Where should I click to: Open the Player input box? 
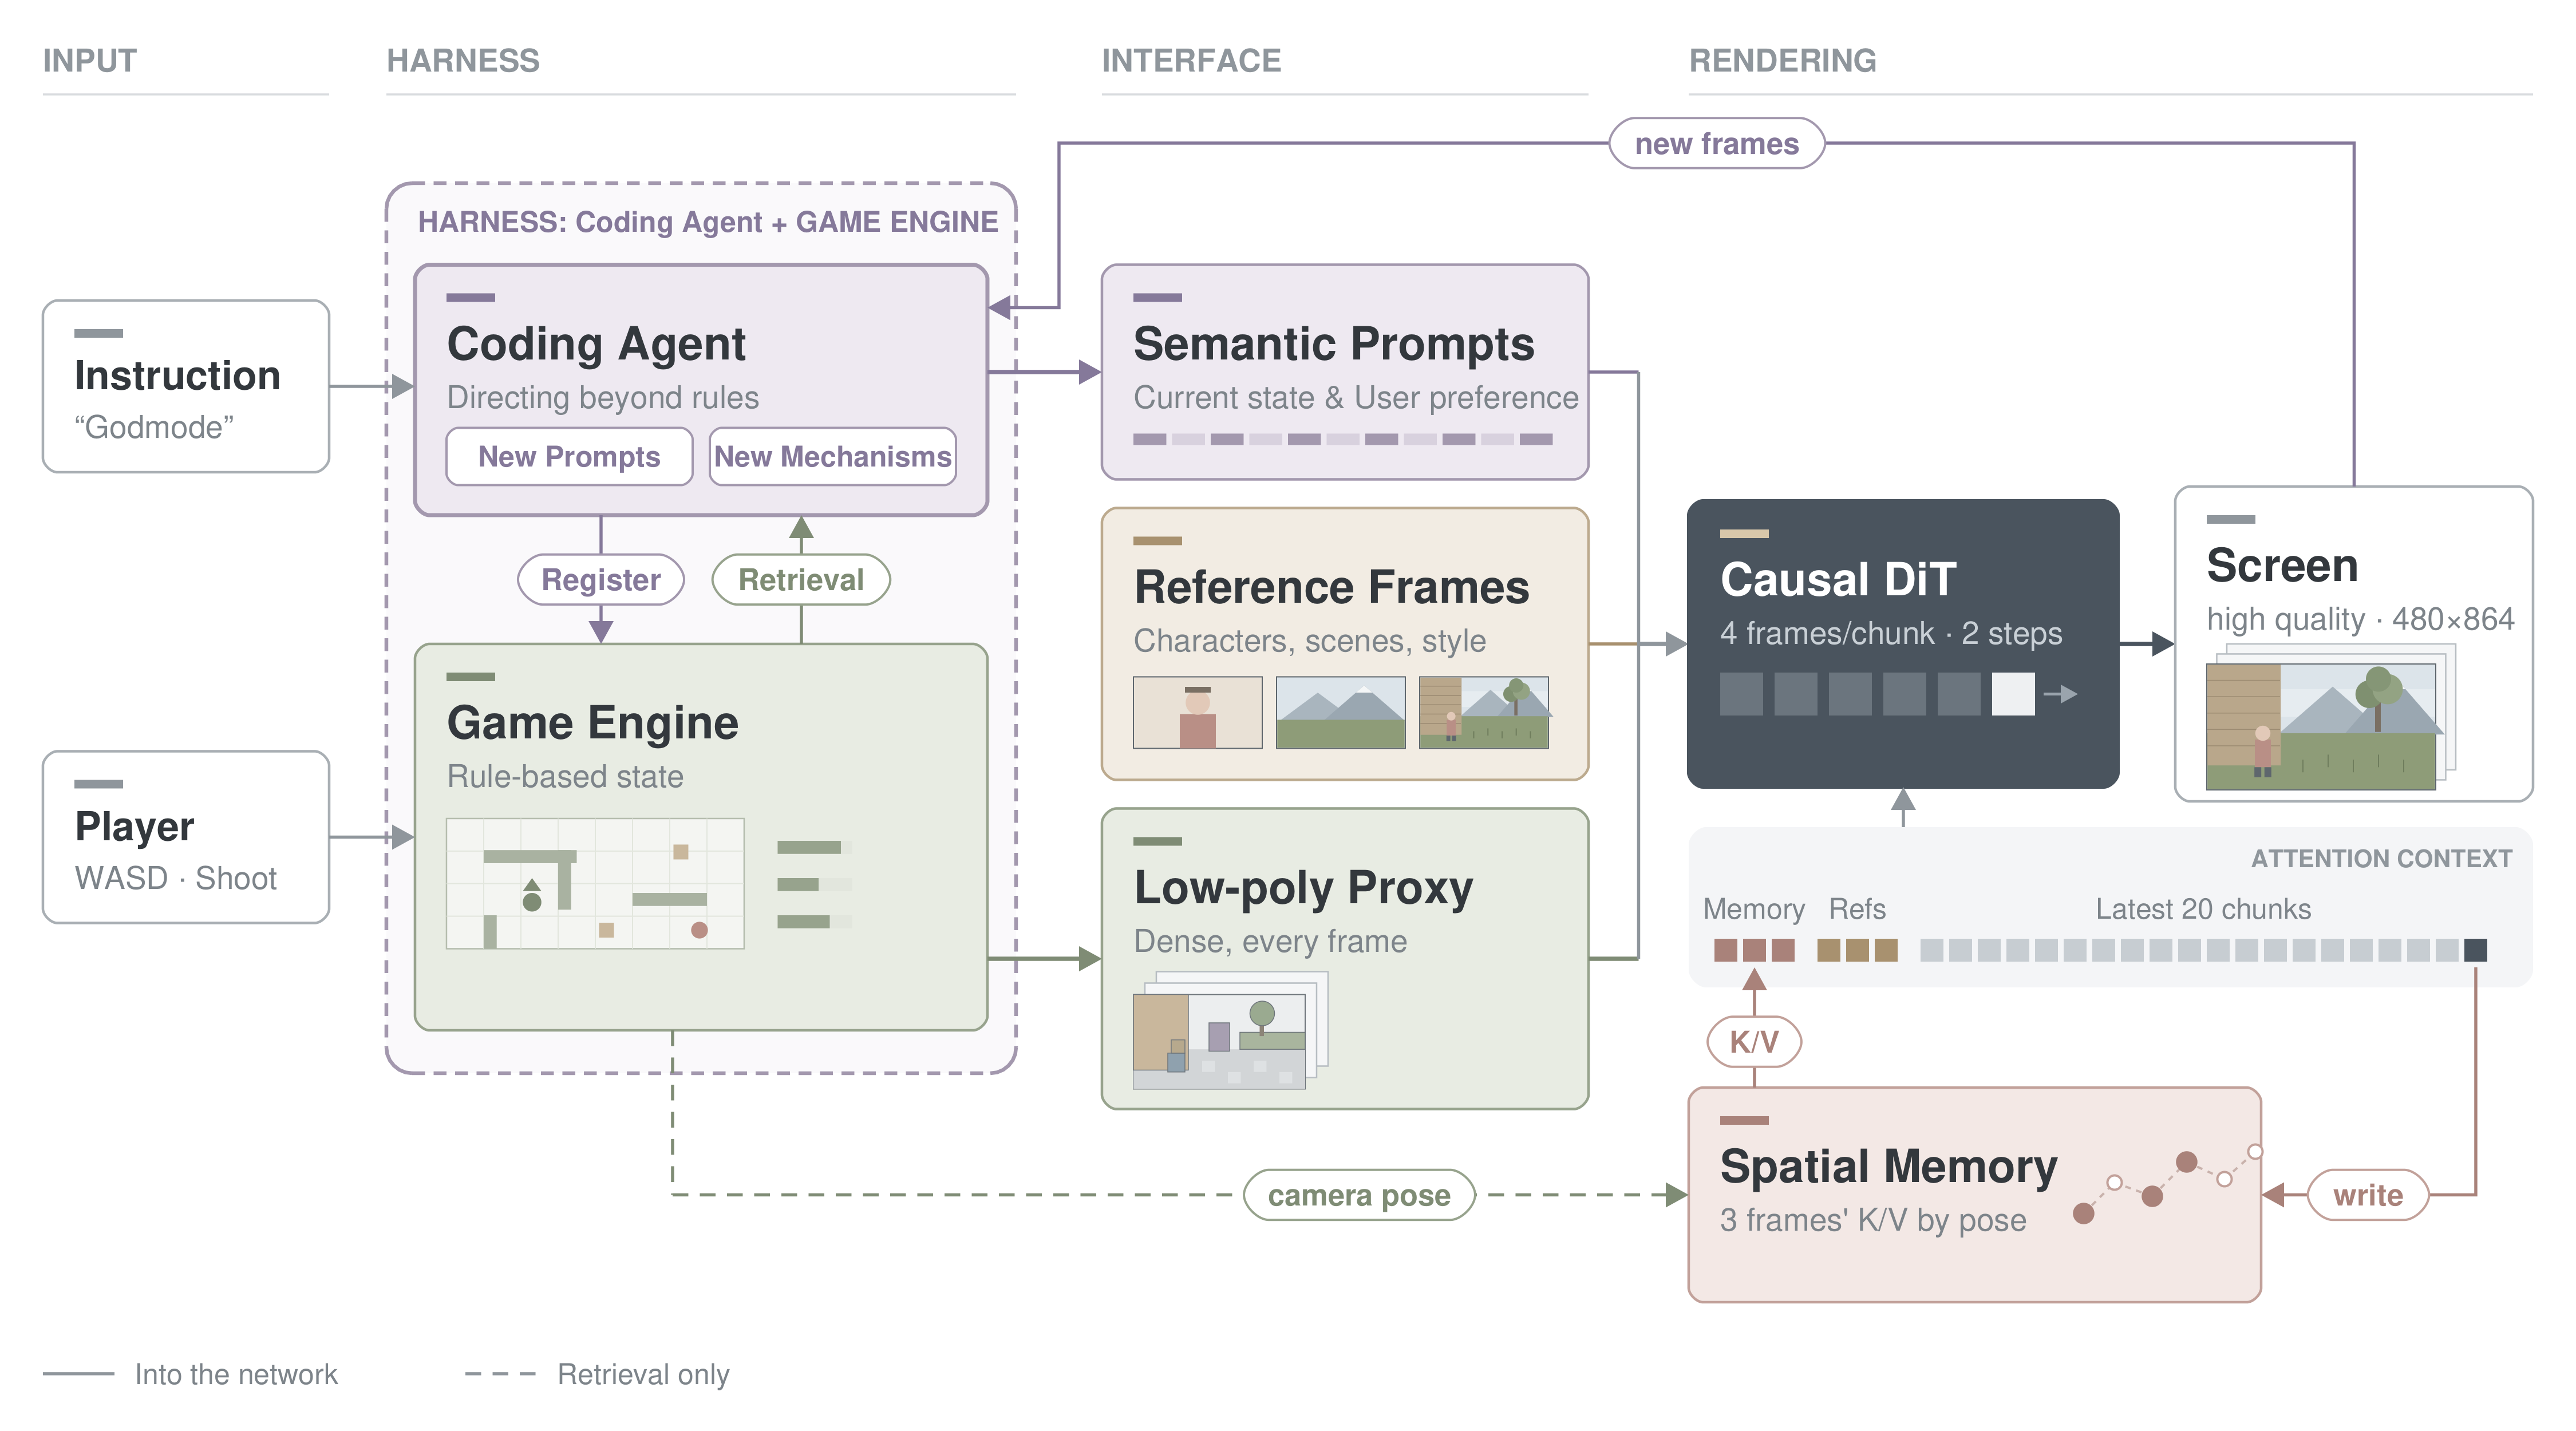186,836
